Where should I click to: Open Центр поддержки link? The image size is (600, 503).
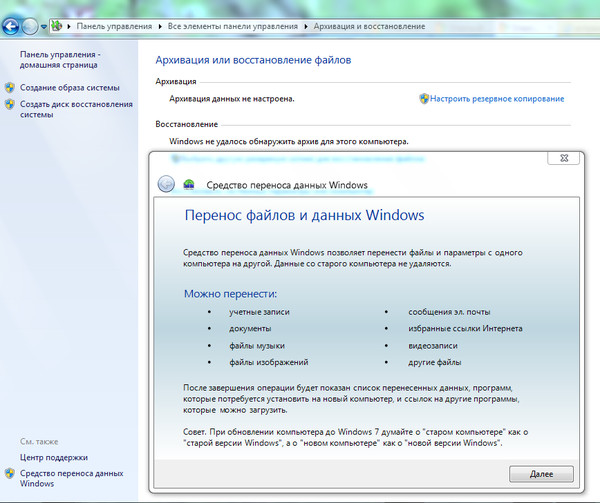(54, 457)
